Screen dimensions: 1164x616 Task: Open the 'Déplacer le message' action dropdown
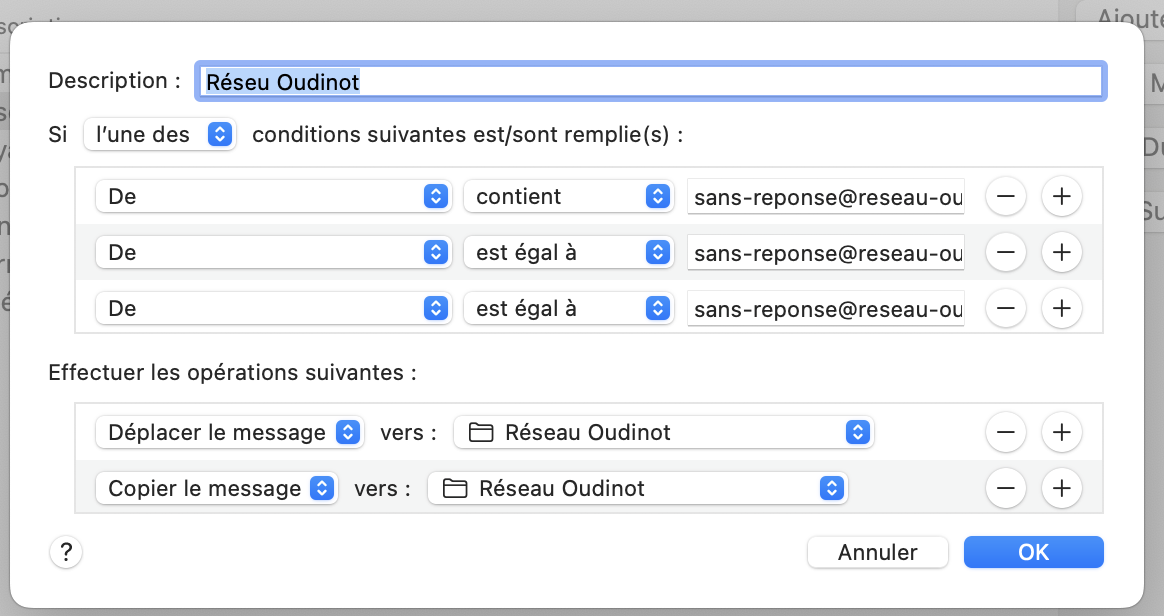point(229,432)
